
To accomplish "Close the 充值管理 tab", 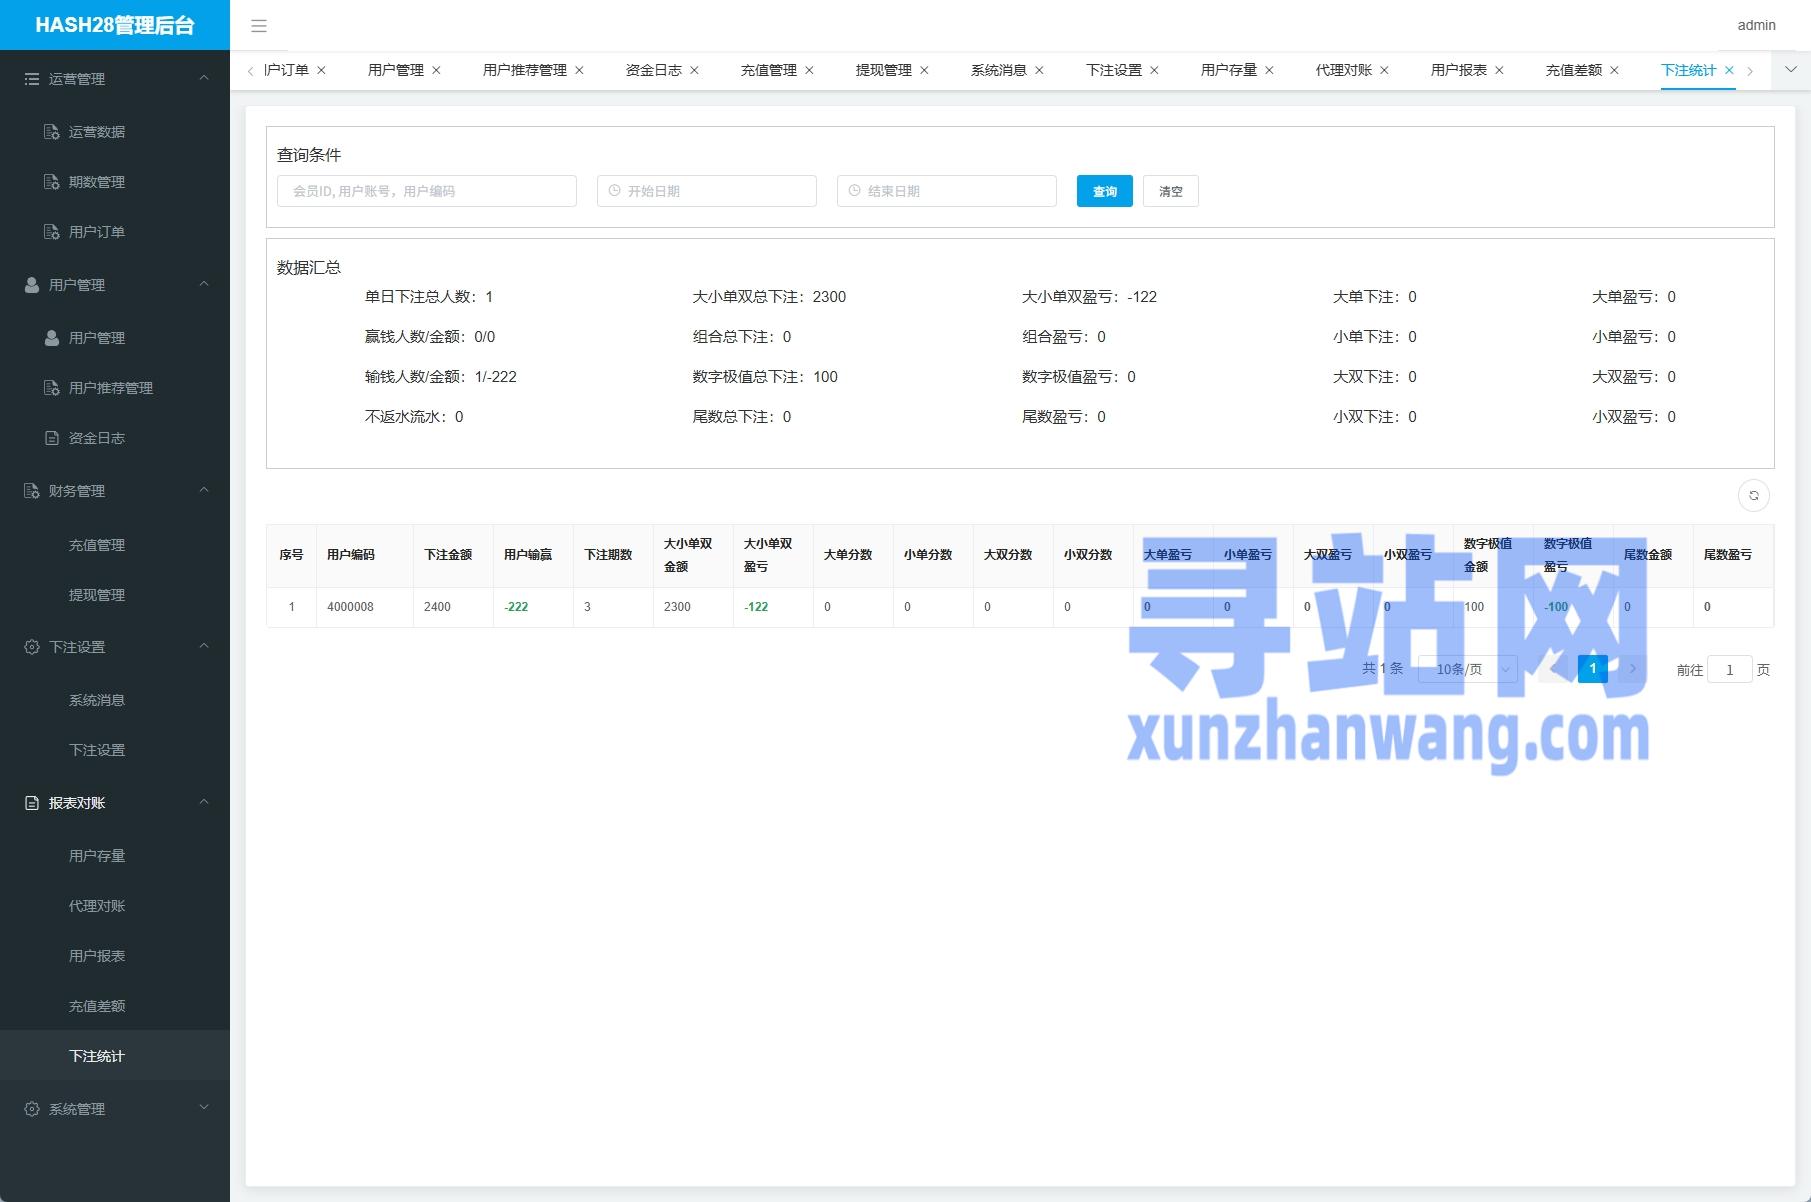I will pos(809,70).
